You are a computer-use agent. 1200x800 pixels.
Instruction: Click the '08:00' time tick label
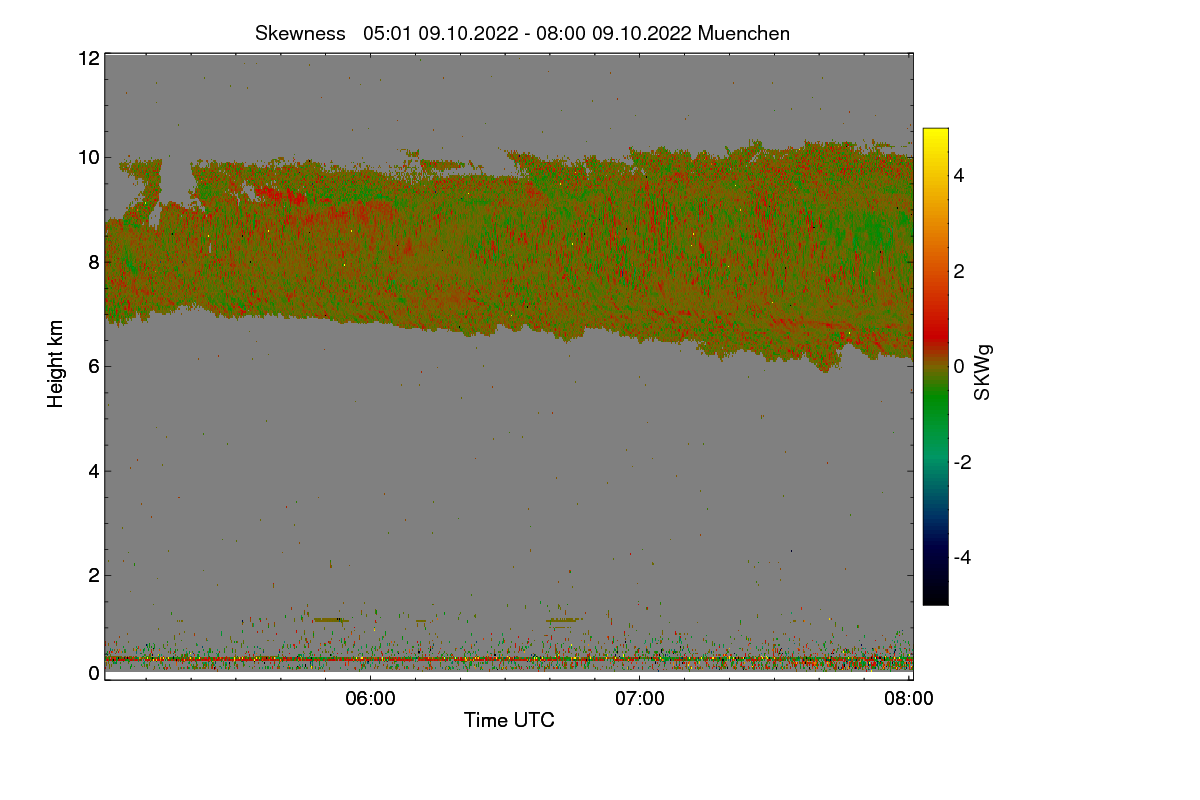point(909,699)
